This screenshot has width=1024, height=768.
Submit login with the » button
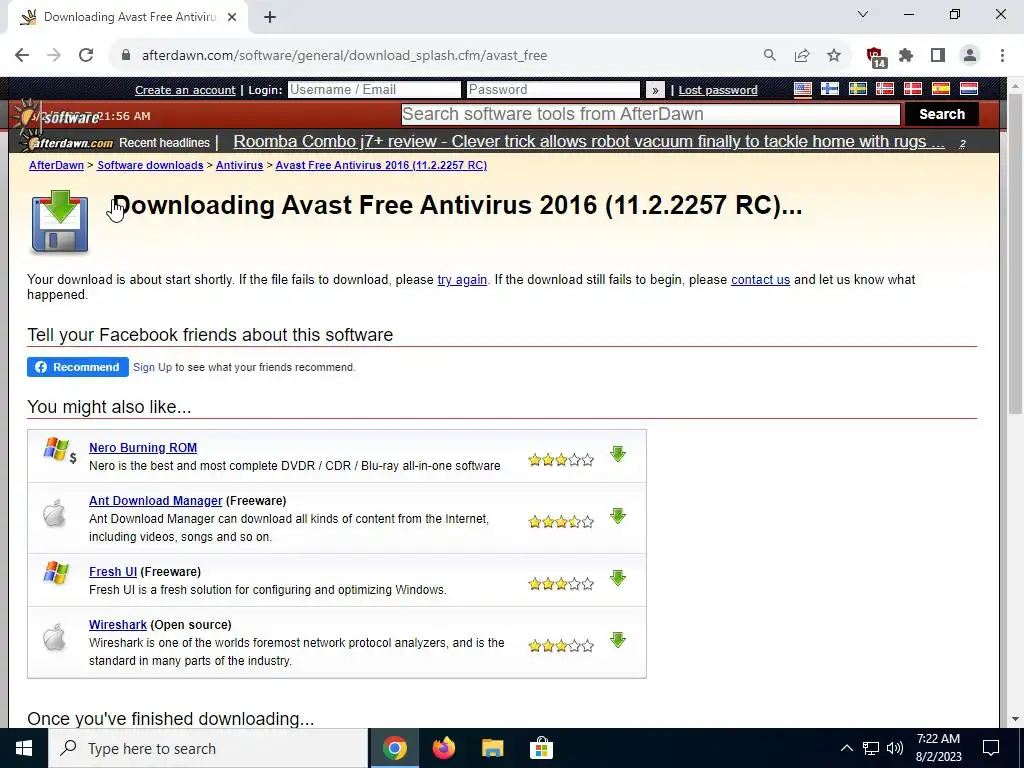tap(654, 90)
